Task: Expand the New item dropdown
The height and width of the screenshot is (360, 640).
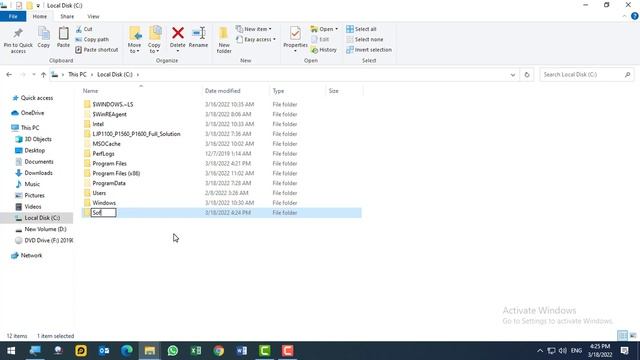Action: click(253, 29)
